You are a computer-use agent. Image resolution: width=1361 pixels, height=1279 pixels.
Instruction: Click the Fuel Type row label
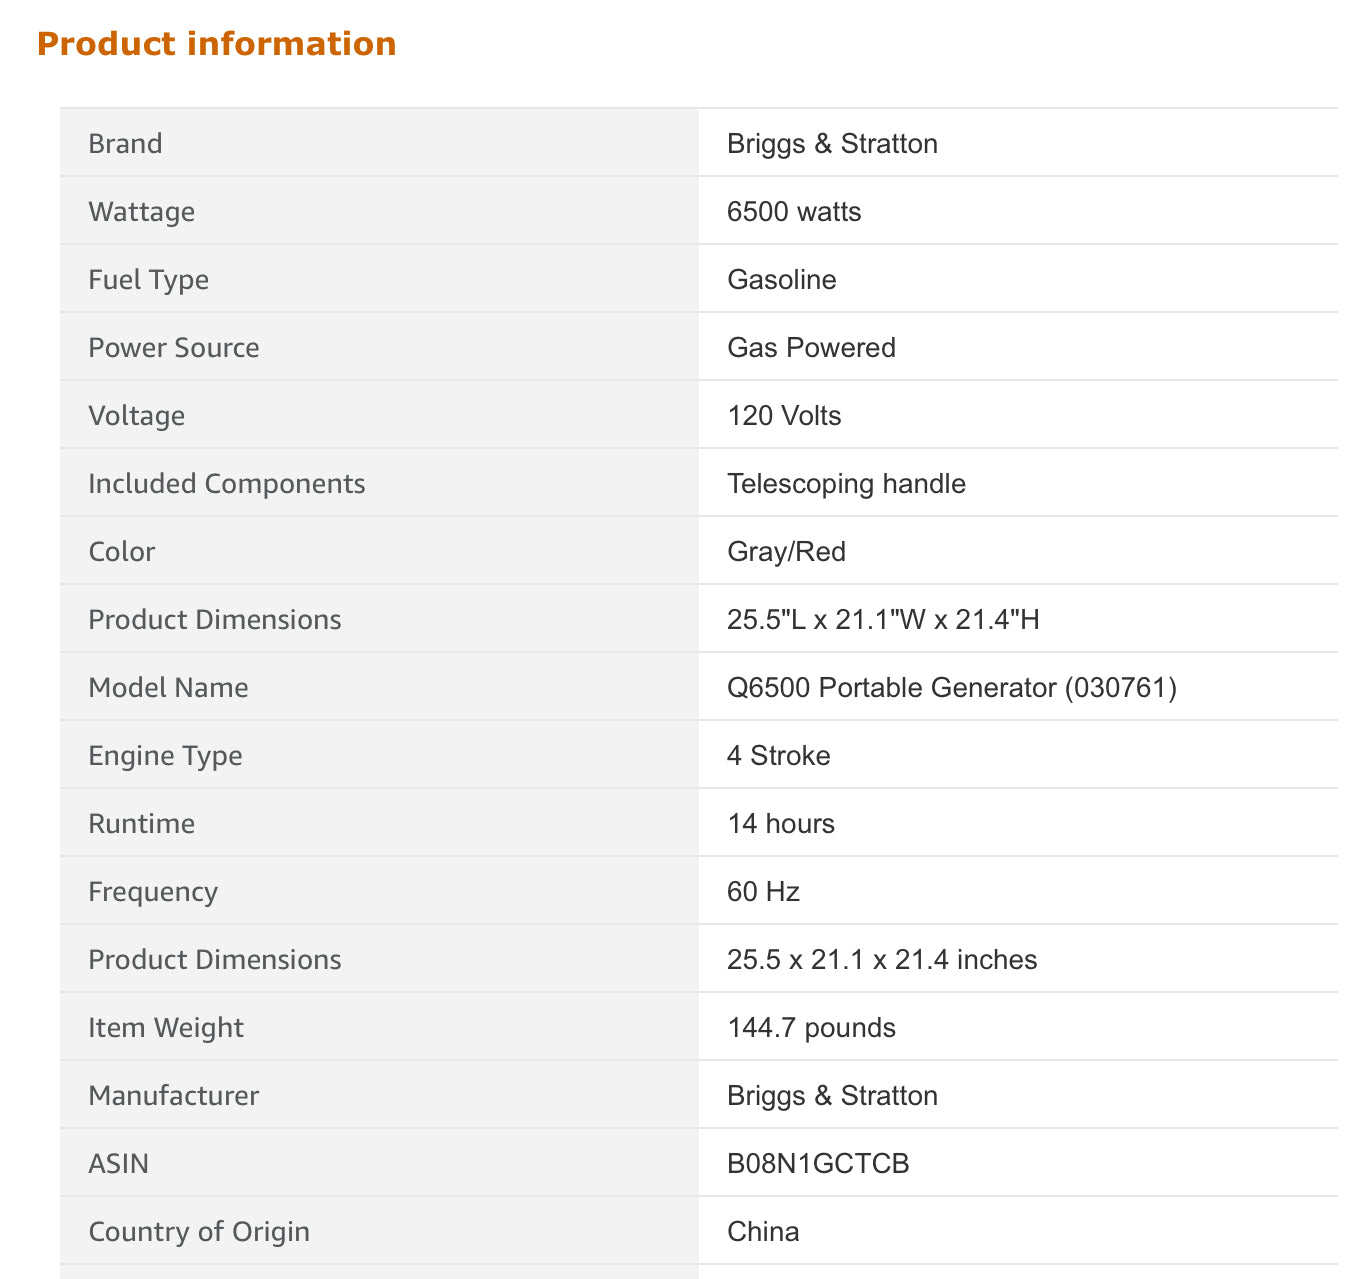[x=148, y=280]
